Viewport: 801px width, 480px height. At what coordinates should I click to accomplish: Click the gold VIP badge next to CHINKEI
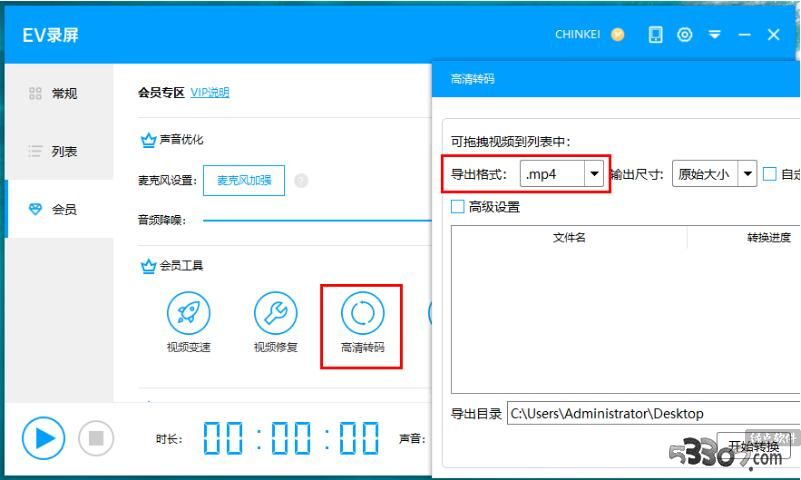[x=618, y=35]
